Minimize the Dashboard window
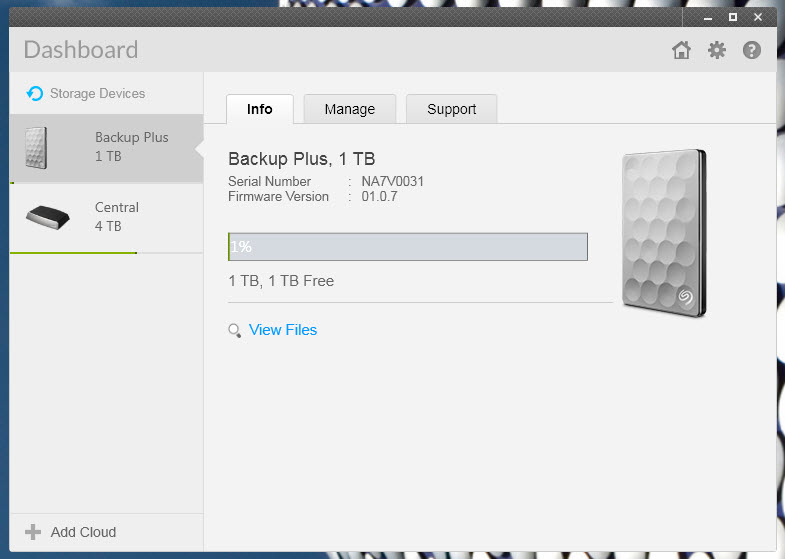785x559 pixels. 707,18
